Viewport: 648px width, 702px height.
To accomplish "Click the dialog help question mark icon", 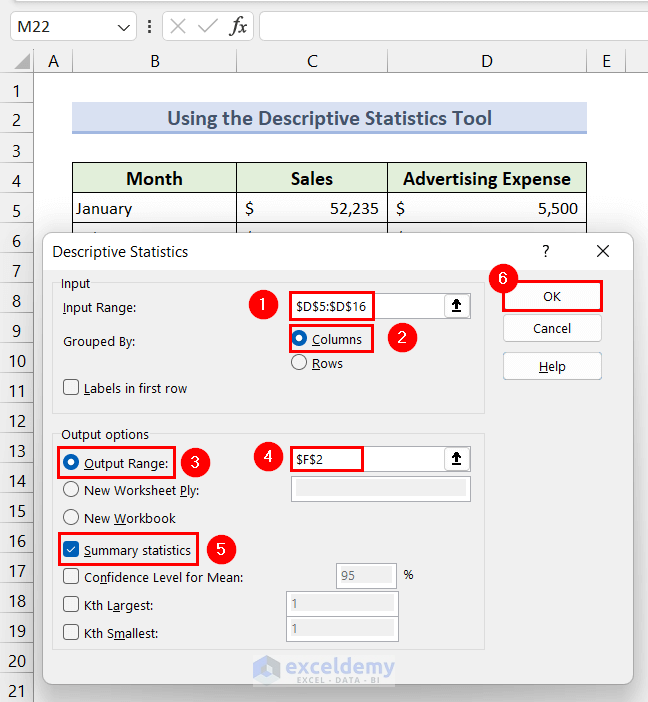I will 545,251.
